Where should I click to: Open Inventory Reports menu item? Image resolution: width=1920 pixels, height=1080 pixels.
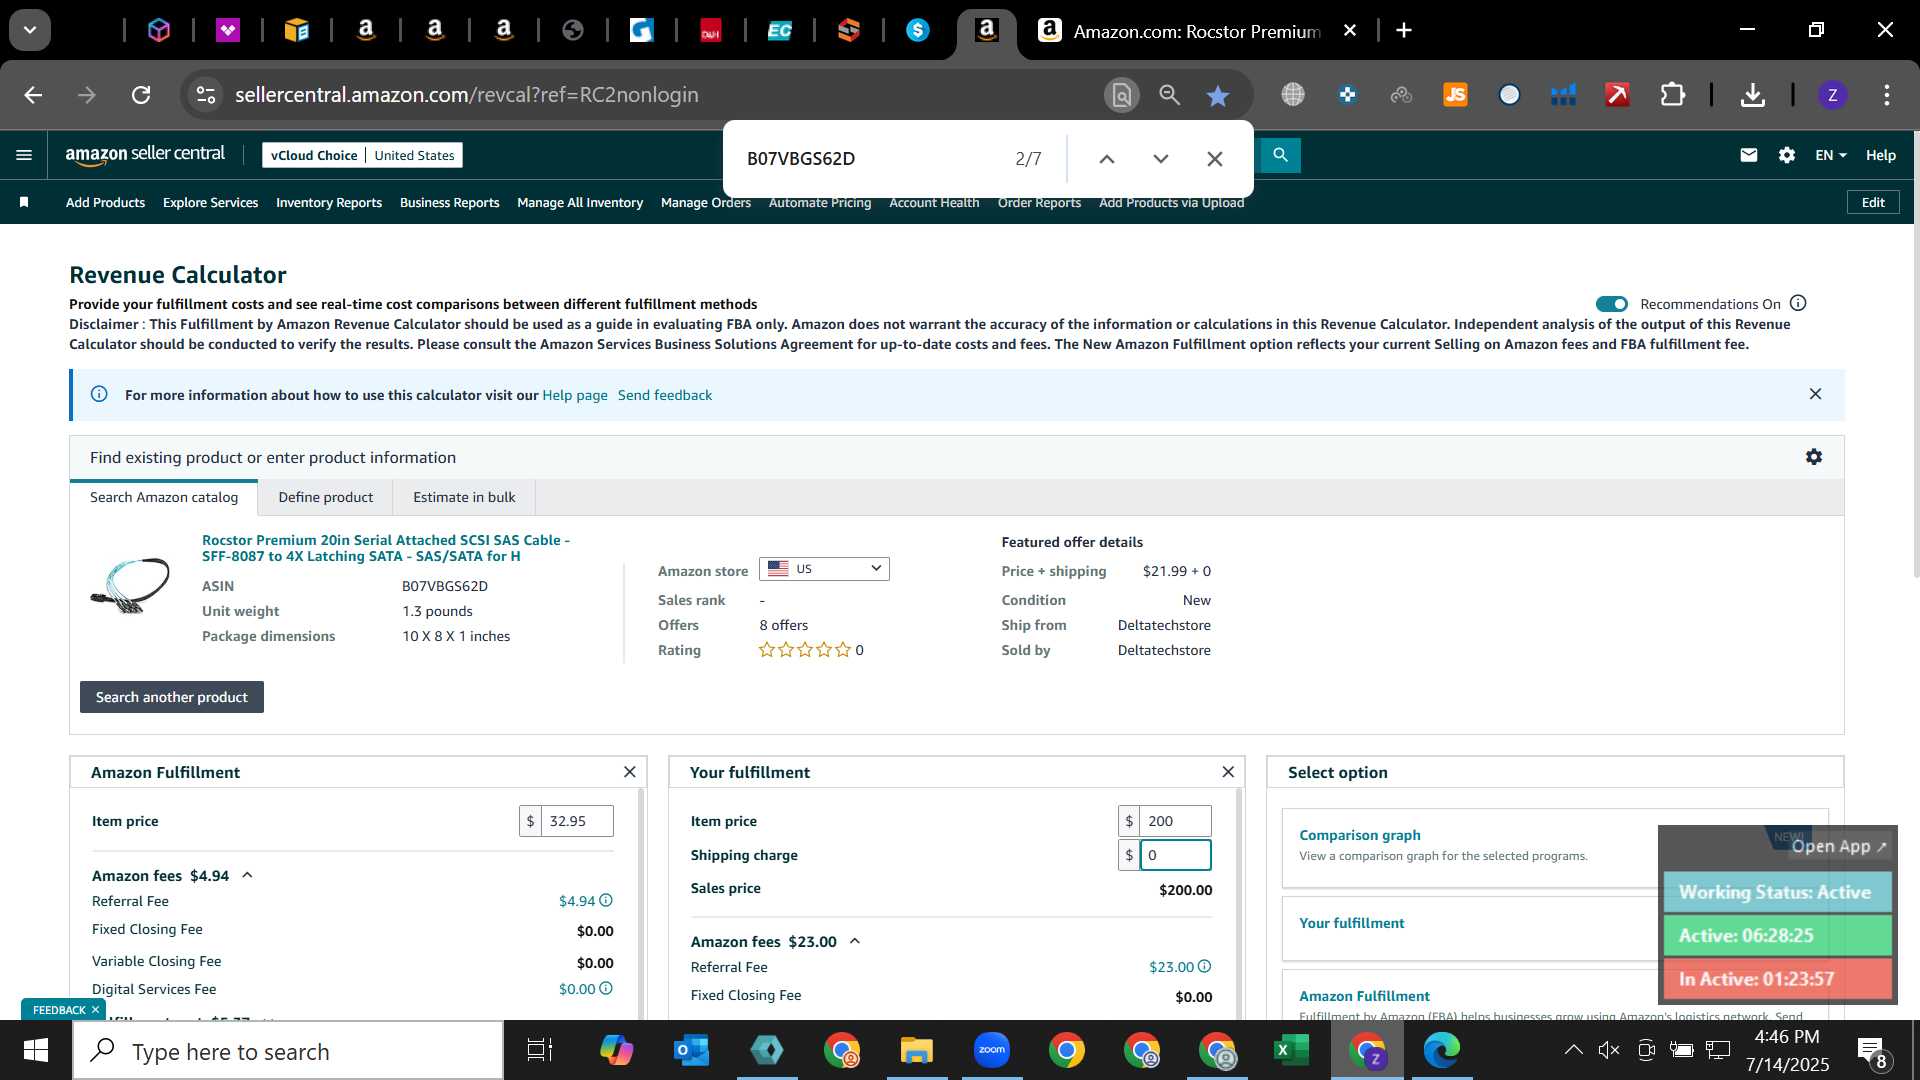pos(329,202)
